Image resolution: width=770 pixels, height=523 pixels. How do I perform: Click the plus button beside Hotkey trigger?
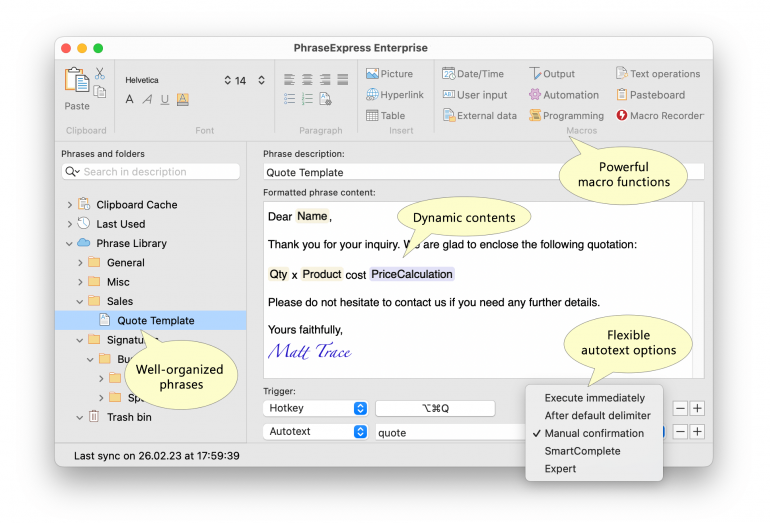tap(697, 408)
